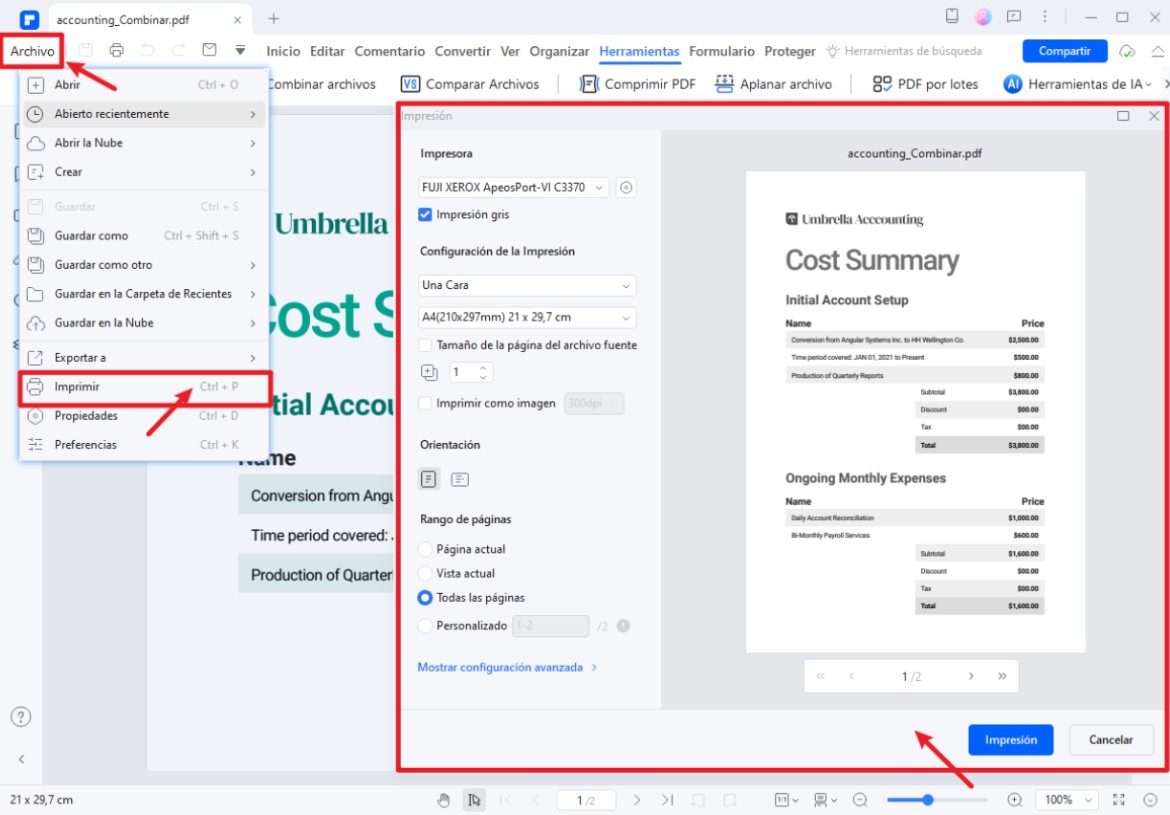1170x815 pixels.
Task: Enable Imprimir como imagen checkbox
Action: [425, 403]
